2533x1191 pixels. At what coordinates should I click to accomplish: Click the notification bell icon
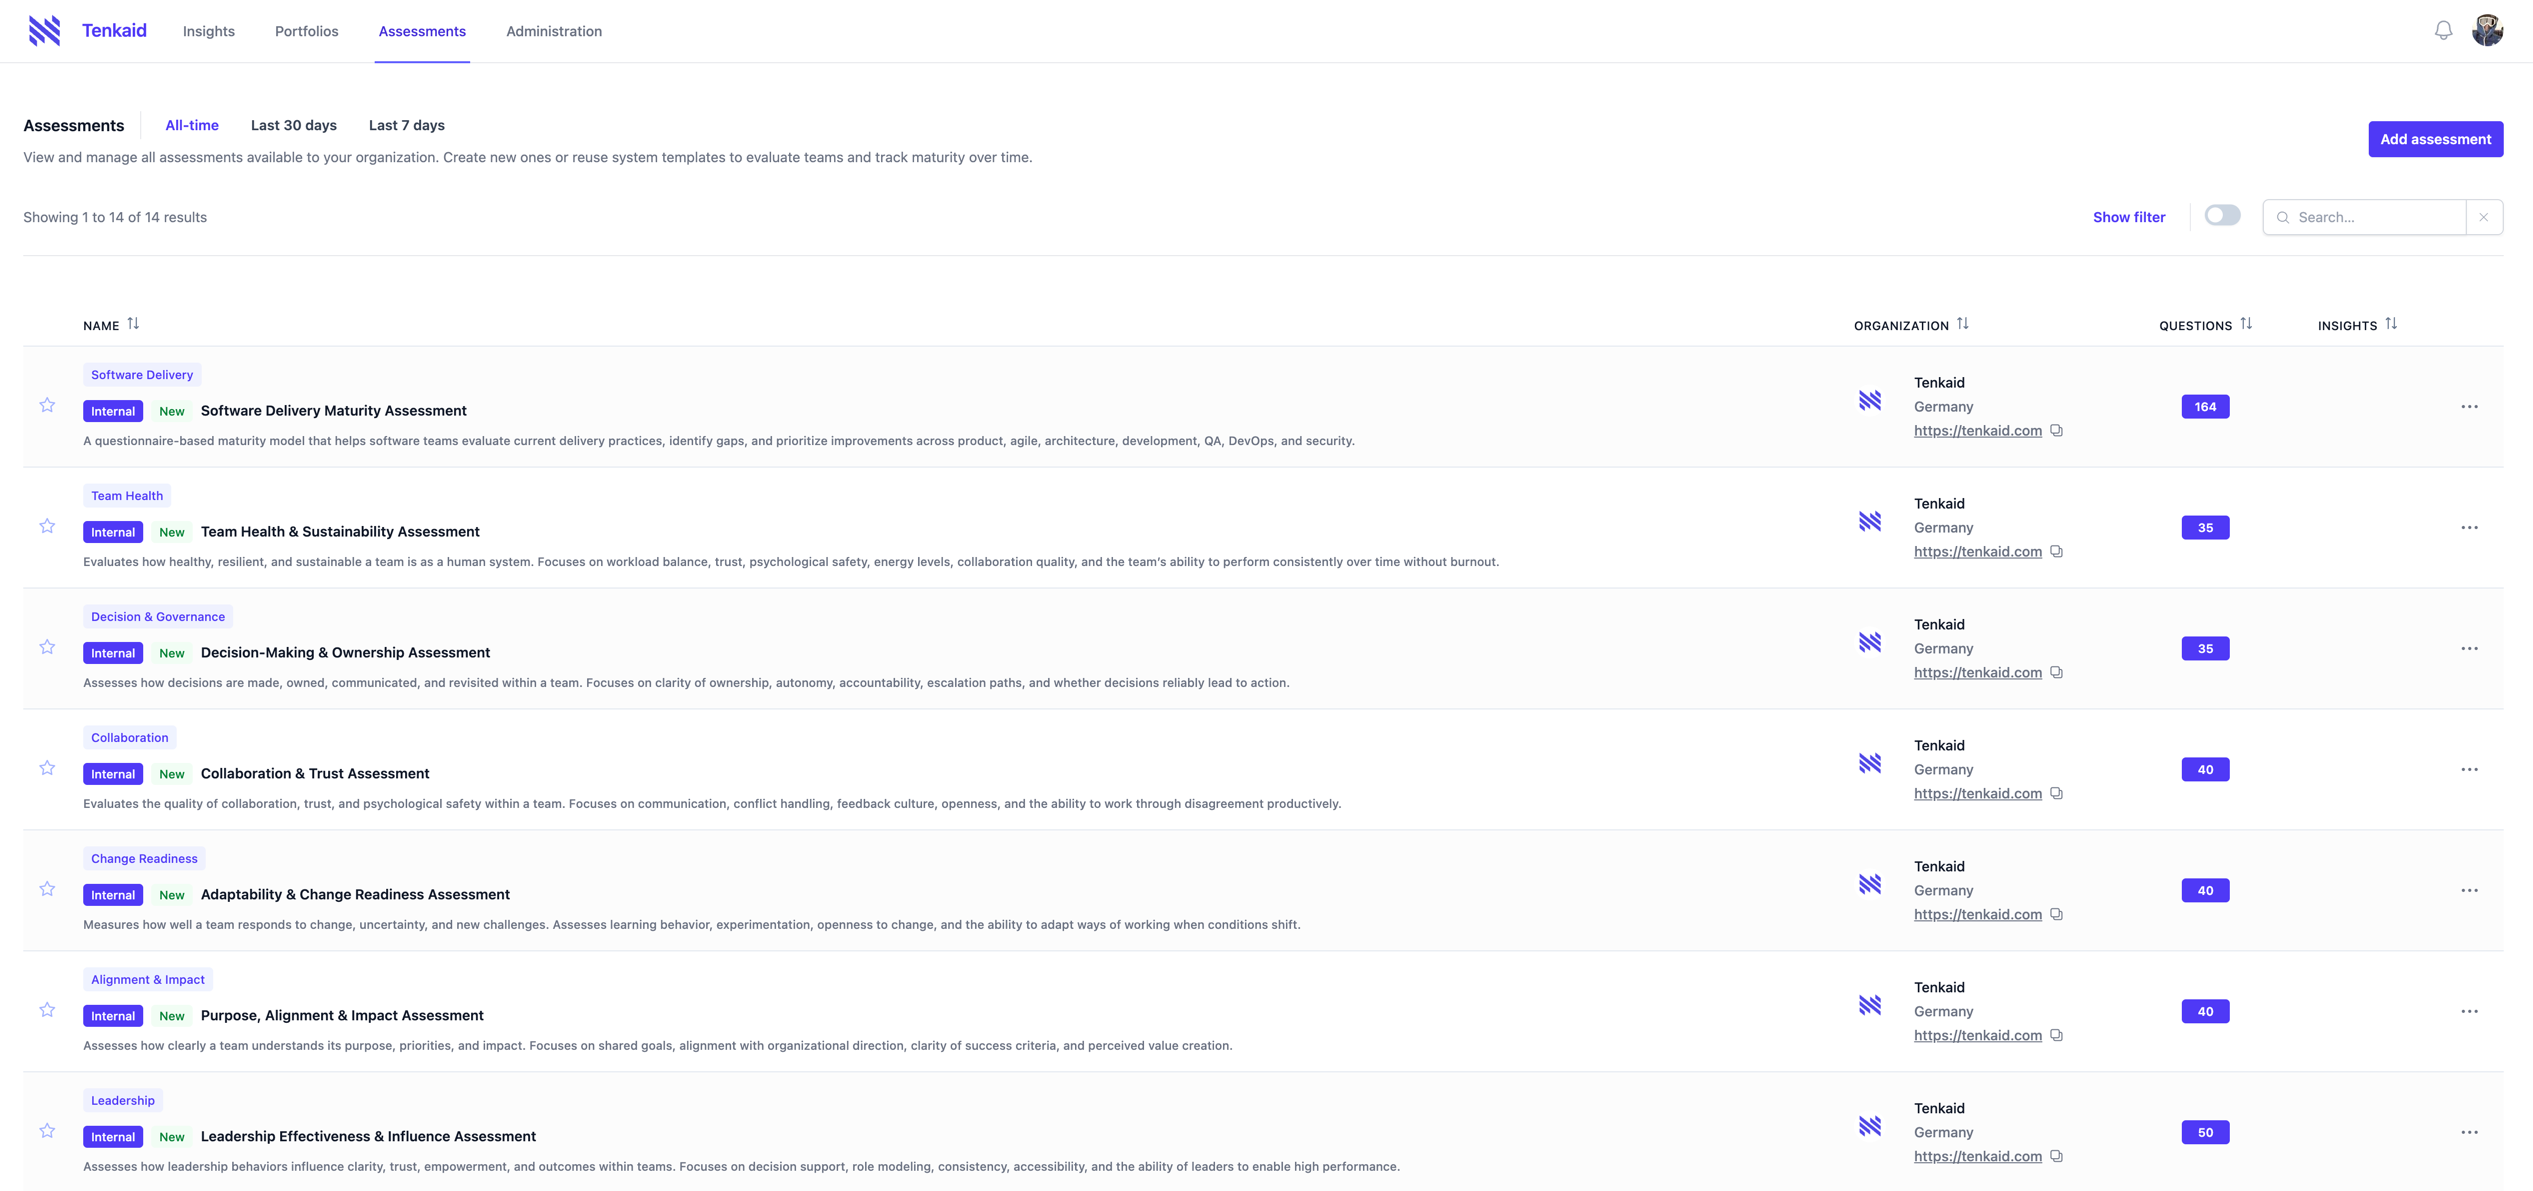point(2443,31)
